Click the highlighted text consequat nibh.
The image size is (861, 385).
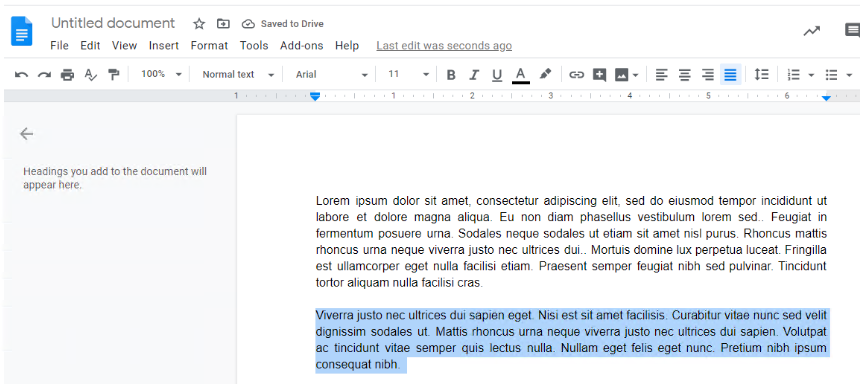pos(359,365)
